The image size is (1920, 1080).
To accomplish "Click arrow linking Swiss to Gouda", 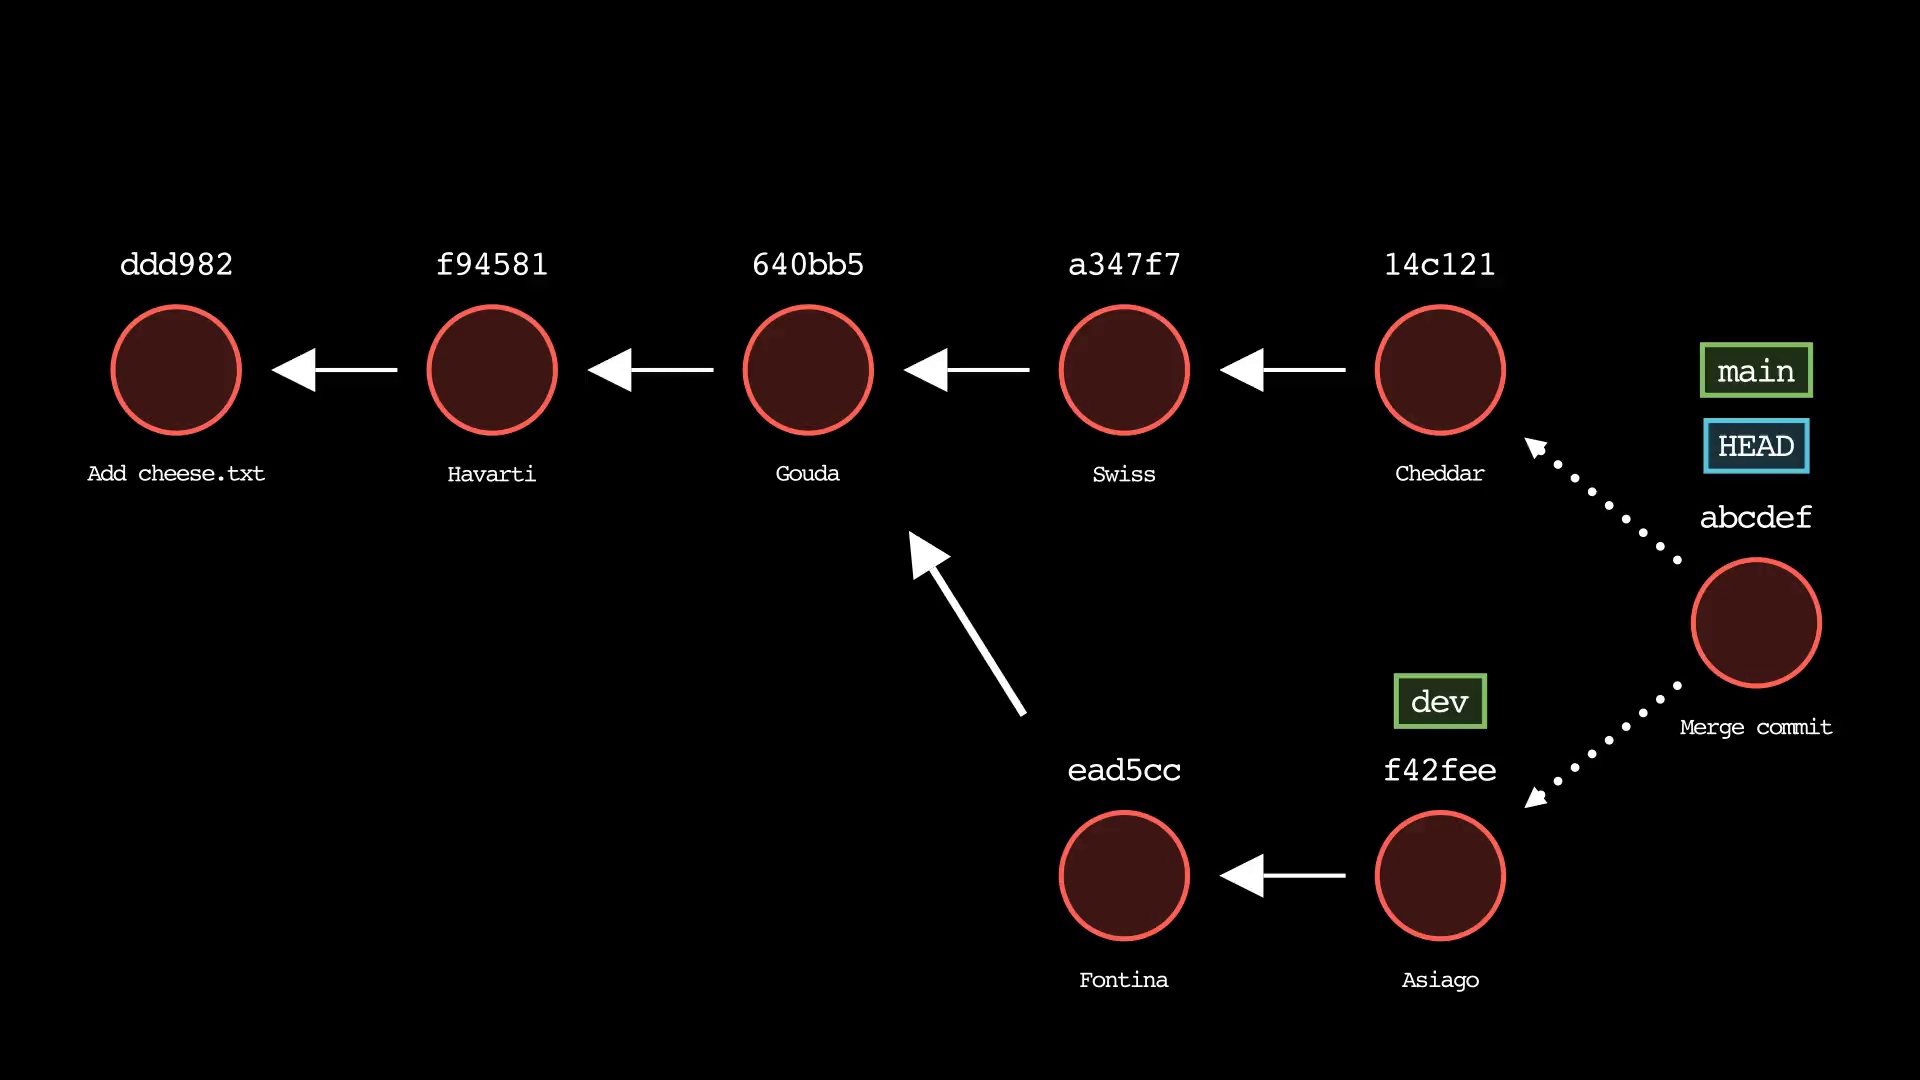I will click(963, 369).
